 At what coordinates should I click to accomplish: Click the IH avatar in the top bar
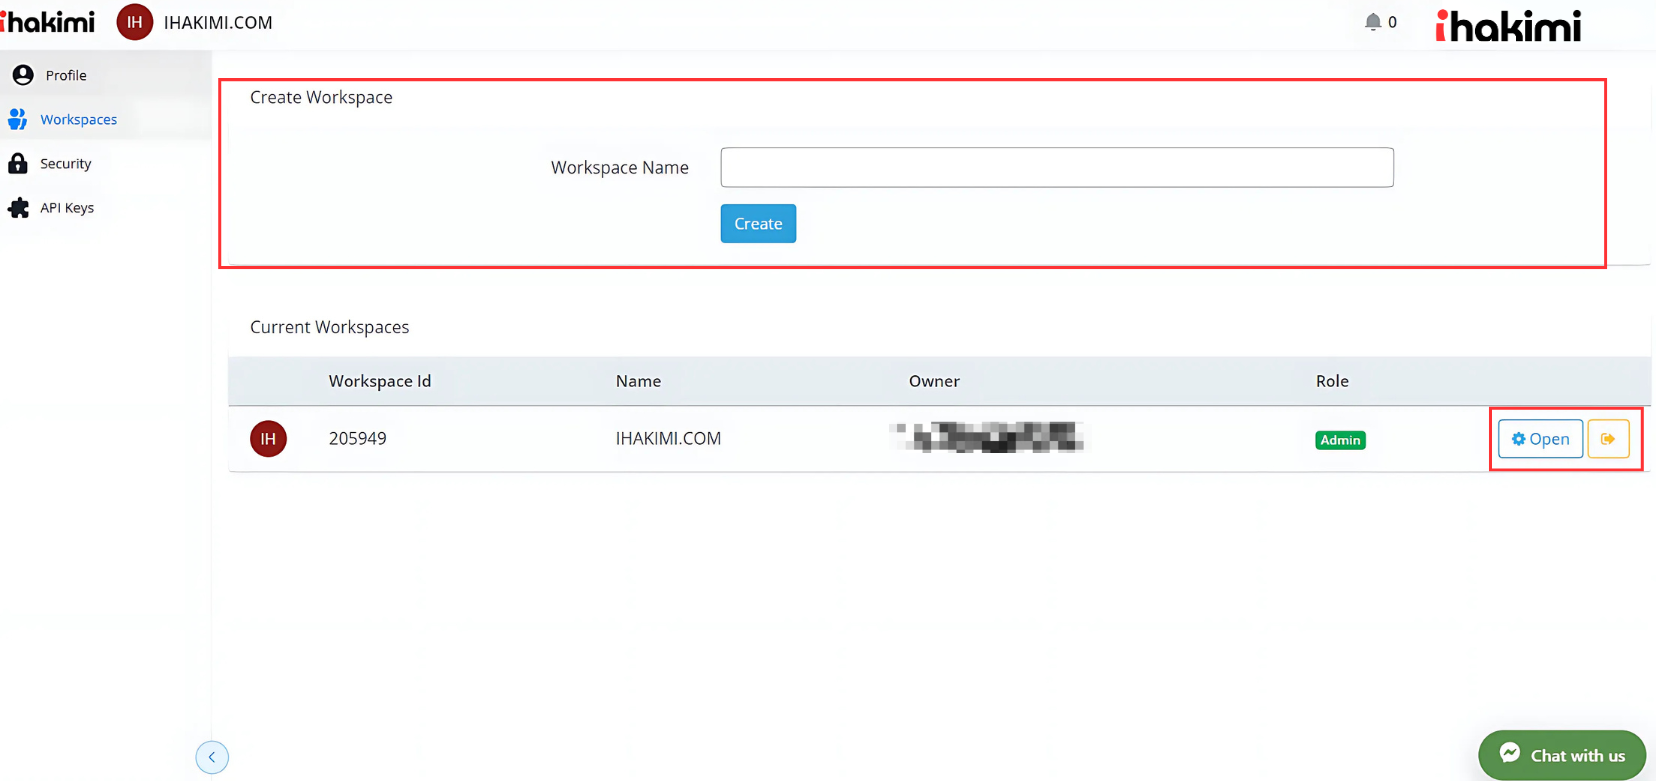click(x=135, y=22)
